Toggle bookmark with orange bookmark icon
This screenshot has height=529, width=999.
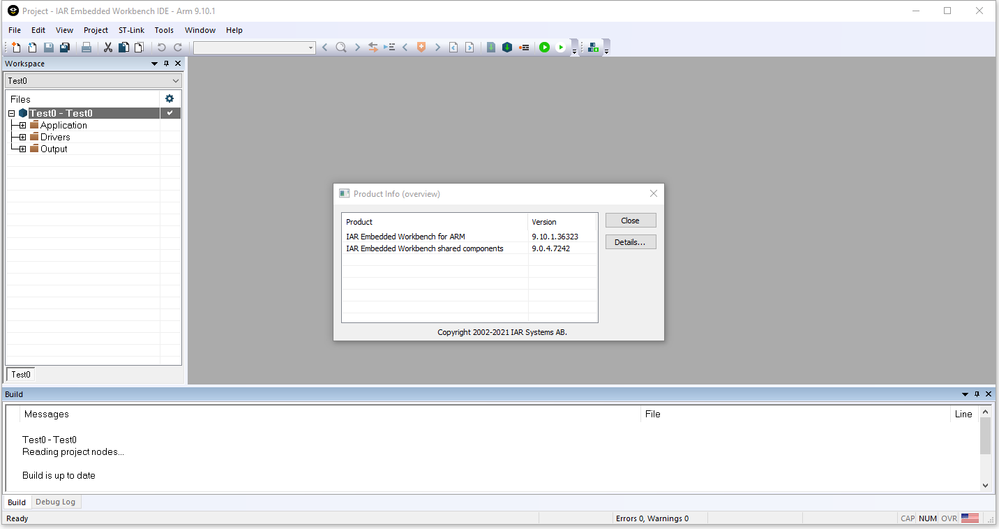(x=421, y=47)
